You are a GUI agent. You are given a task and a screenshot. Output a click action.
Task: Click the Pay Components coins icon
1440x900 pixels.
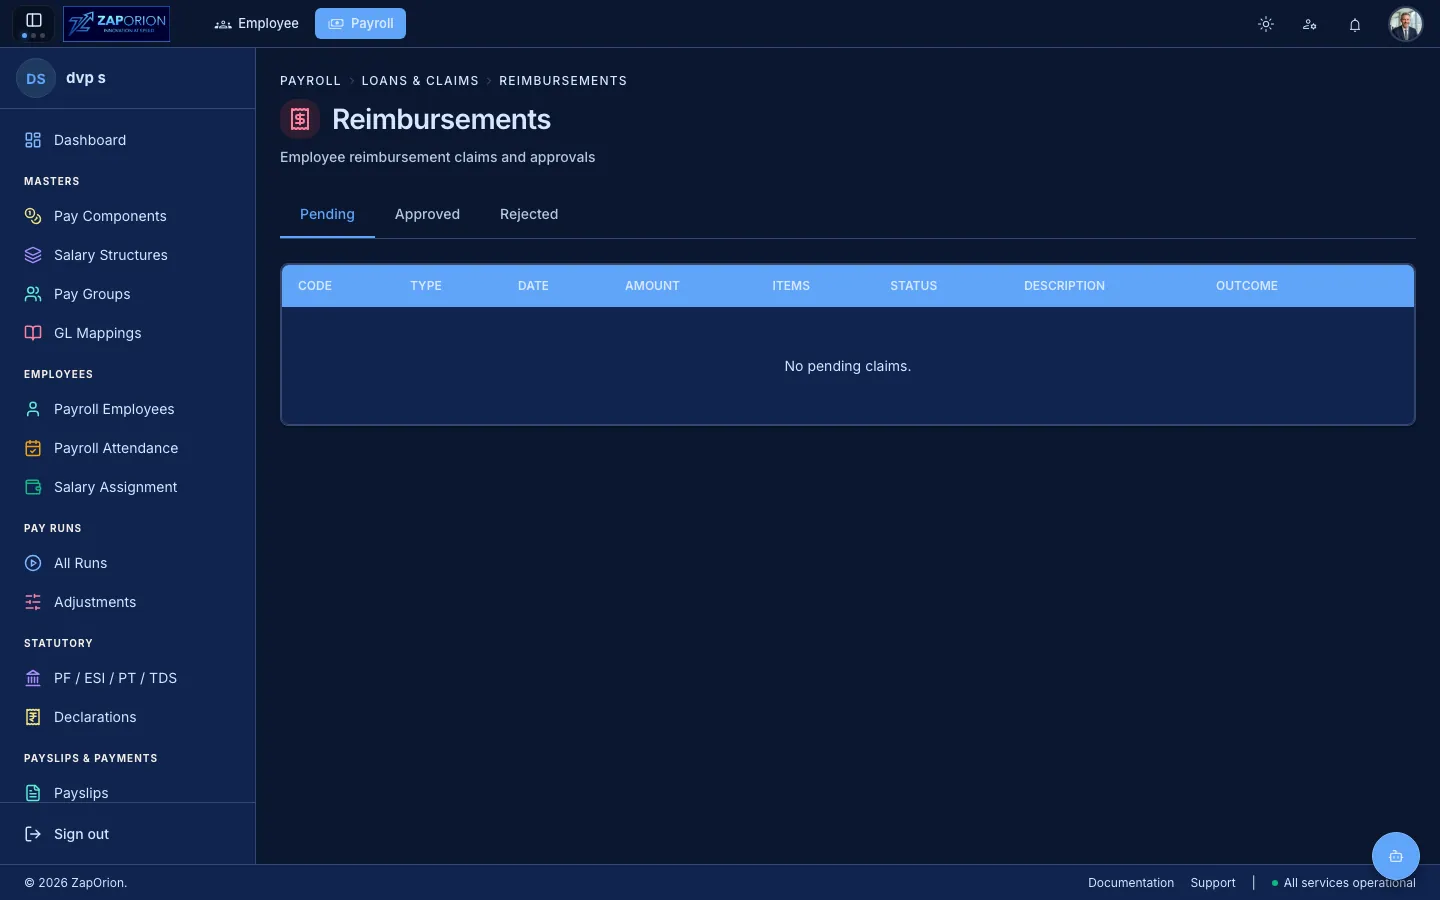[33, 216]
